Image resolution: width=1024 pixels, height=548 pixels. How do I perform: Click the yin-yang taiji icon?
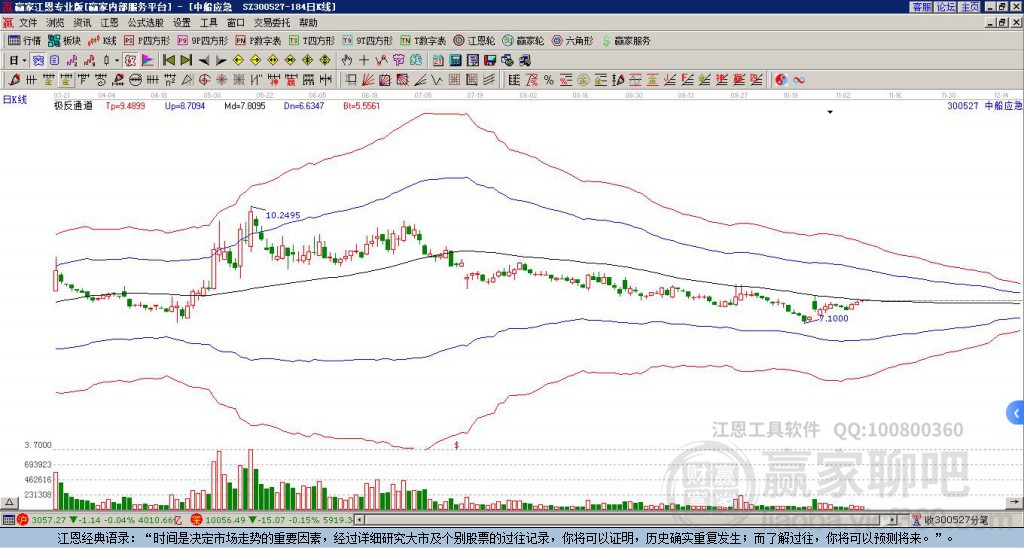tap(781, 80)
